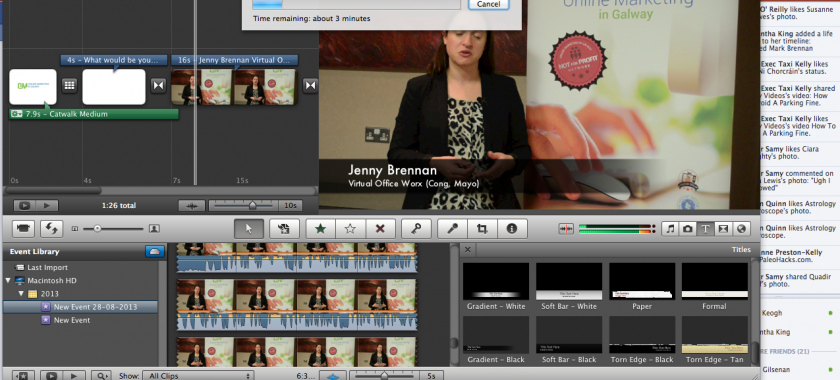
Task: Collapse the 2013 folder
Action: click(21, 294)
